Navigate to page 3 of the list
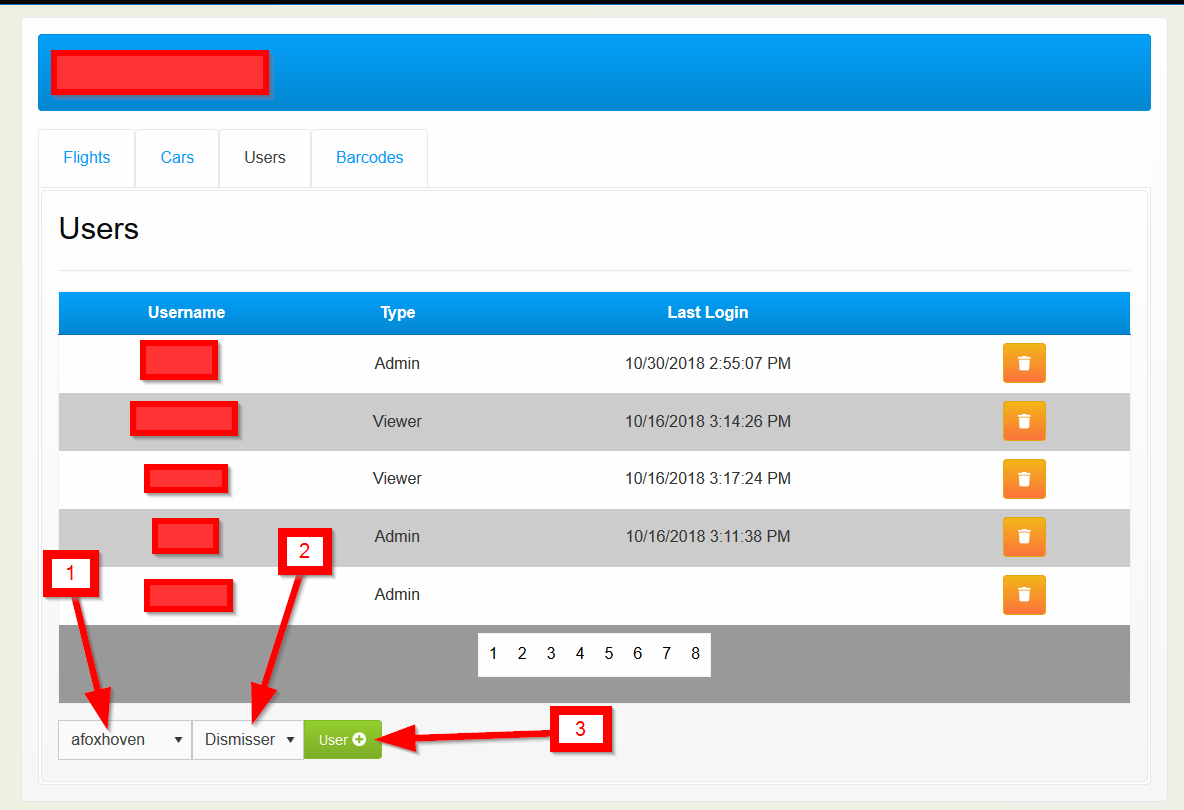This screenshot has height=810, width=1184. click(551, 654)
